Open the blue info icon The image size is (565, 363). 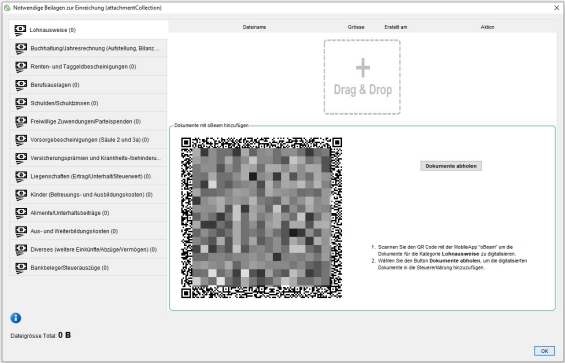(15, 318)
